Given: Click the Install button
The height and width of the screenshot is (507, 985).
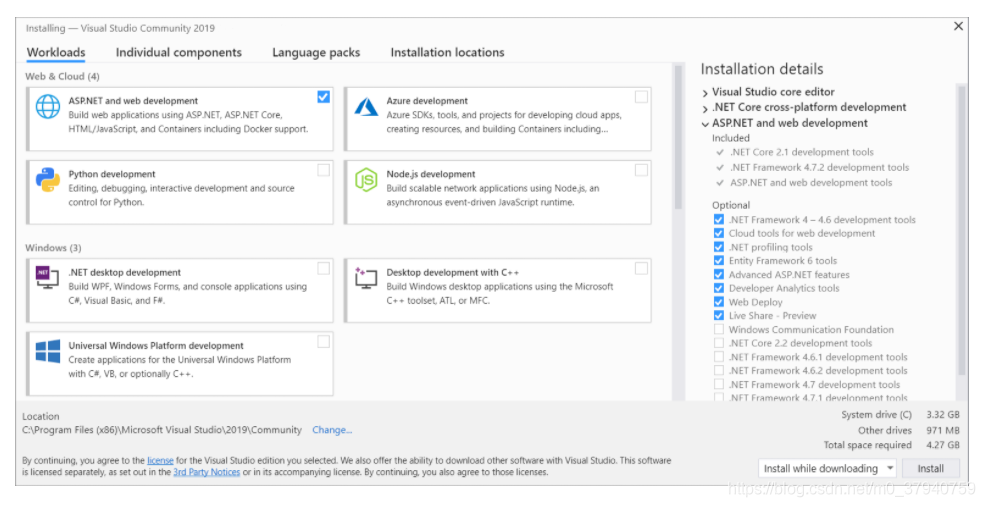Looking at the screenshot, I should (x=930, y=469).
